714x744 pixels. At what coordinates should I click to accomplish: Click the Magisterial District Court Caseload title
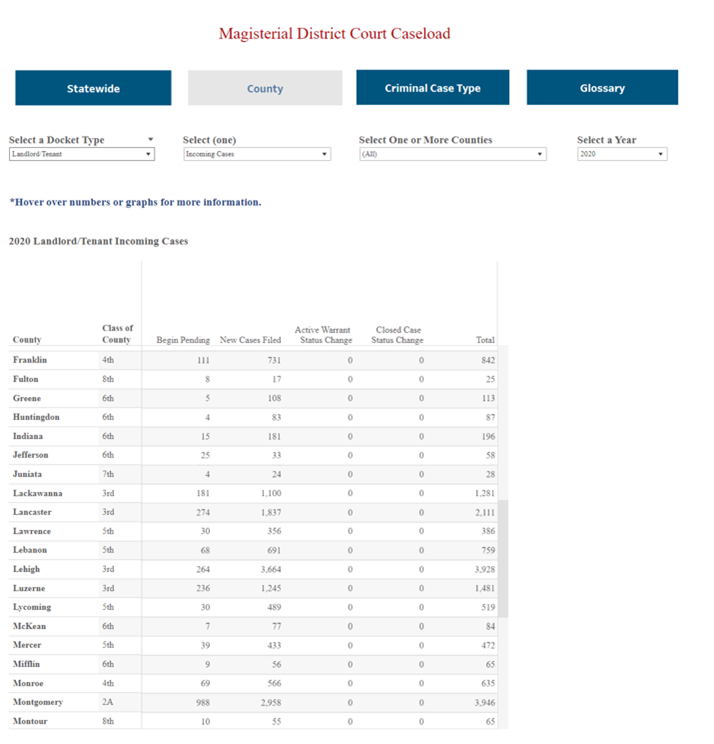click(x=334, y=34)
